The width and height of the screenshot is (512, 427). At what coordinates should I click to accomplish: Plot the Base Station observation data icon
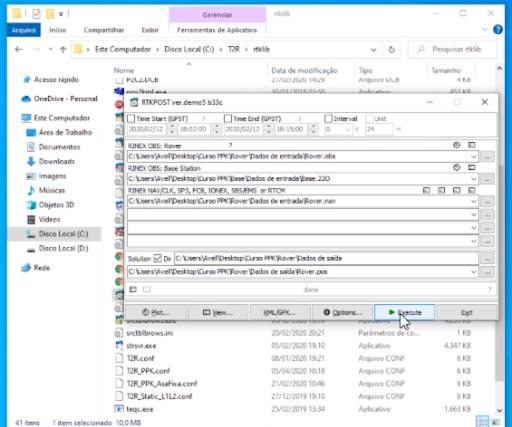(x=457, y=167)
